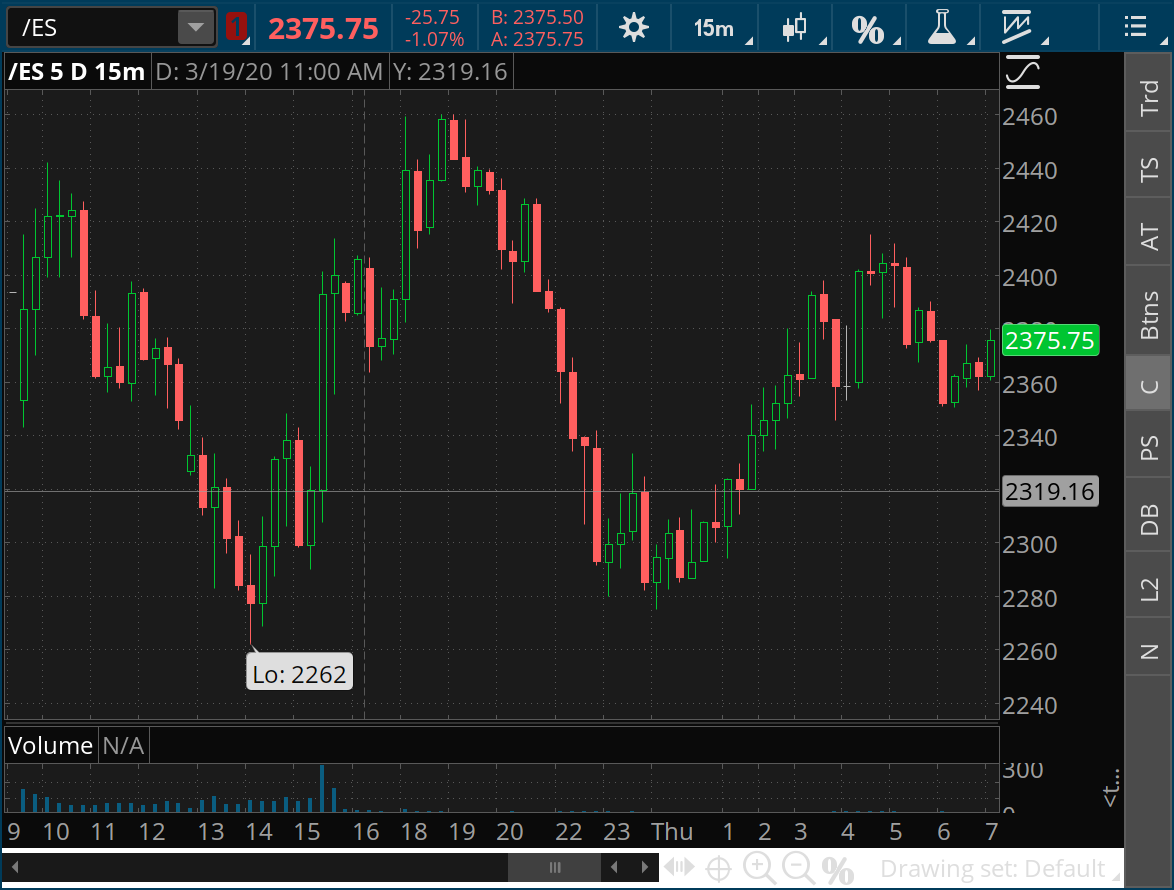The width and height of the screenshot is (1174, 890).
Task: Select the C sidebar tab
Action: coord(1149,385)
